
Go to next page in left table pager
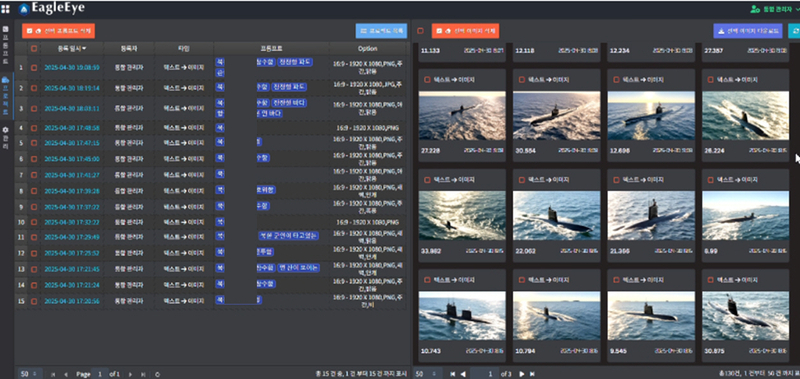(x=130, y=374)
